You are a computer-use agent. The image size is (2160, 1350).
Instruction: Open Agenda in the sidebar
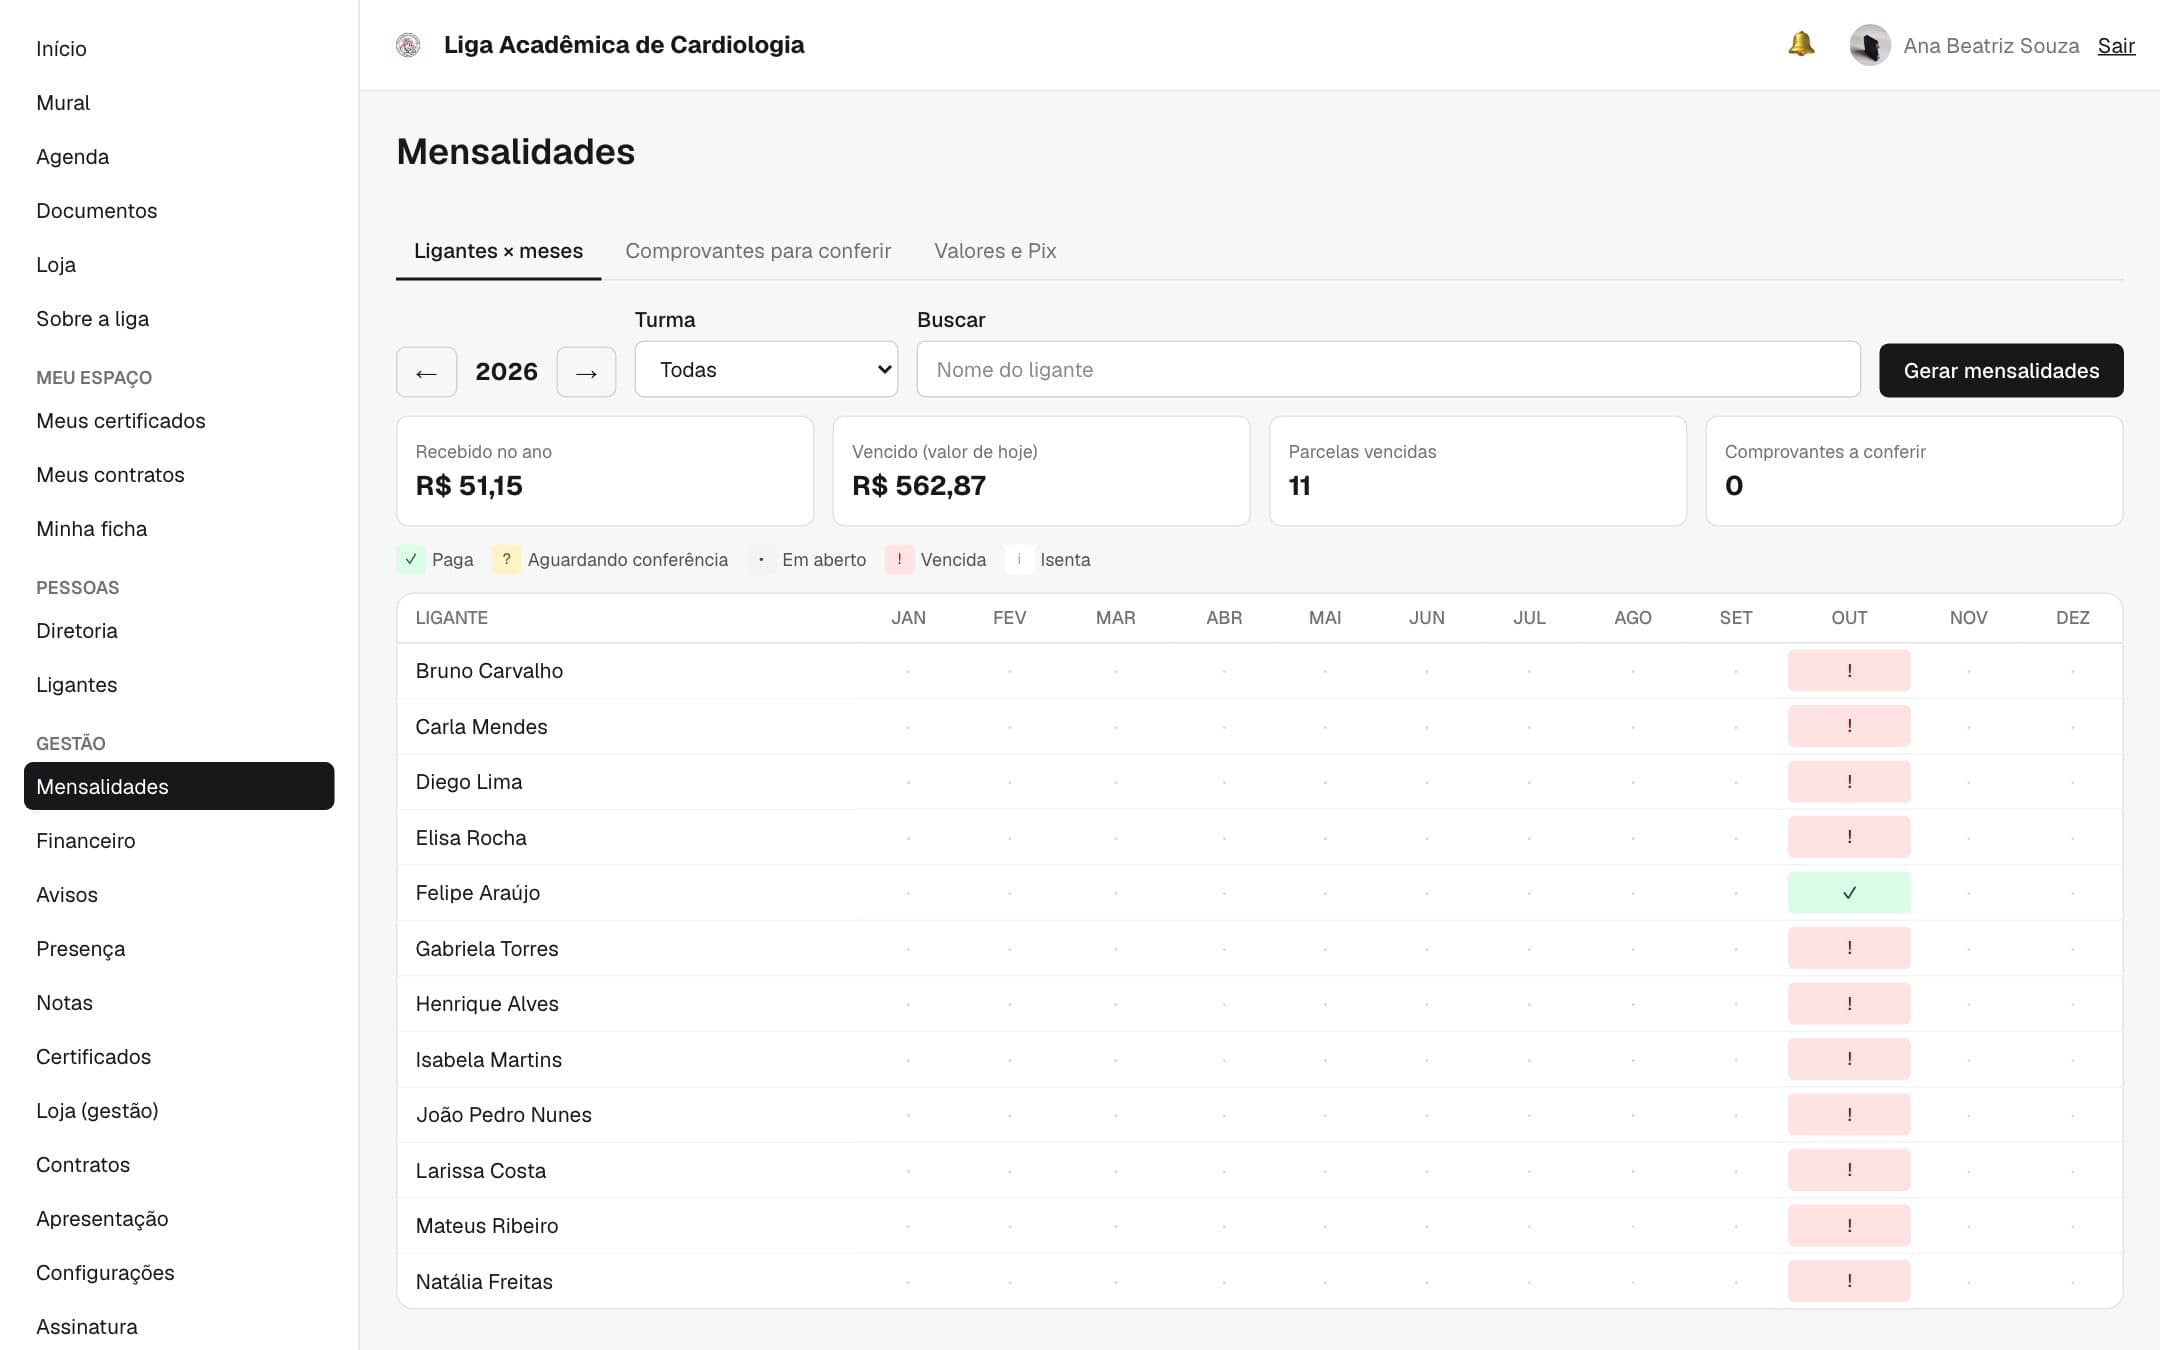[179, 157]
